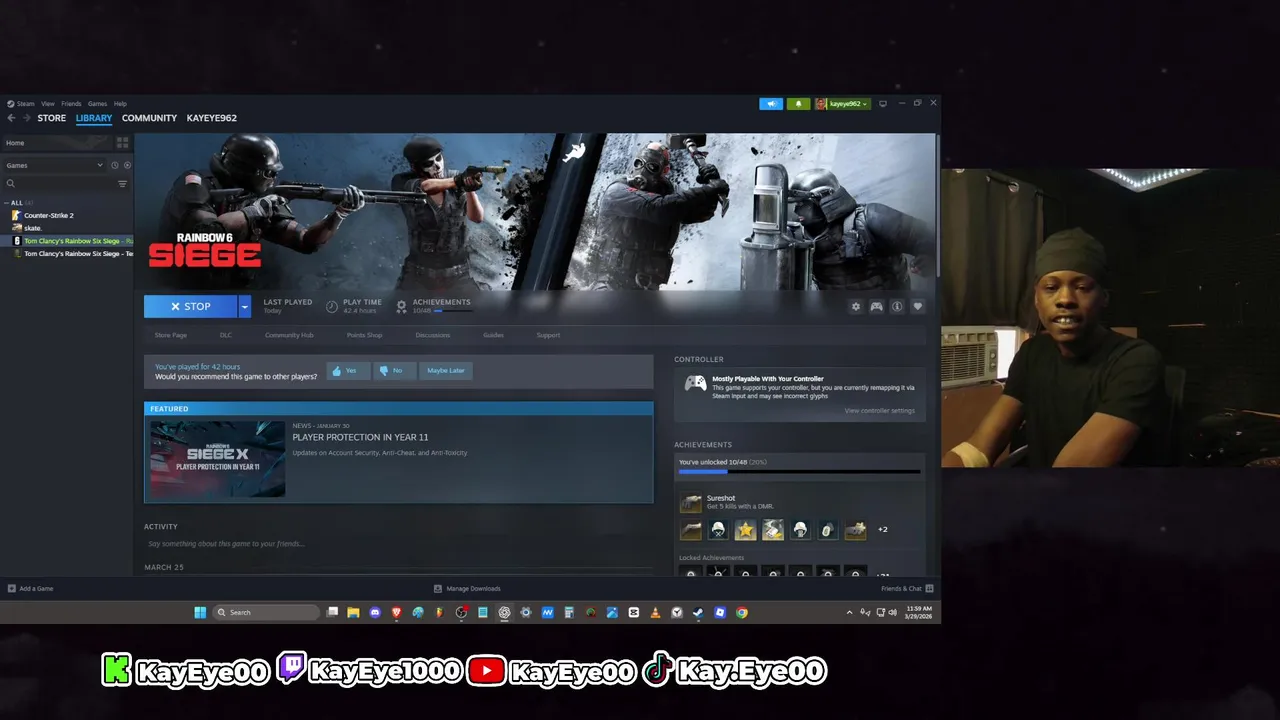Image resolution: width=1280 pixels, height=720 pixels.
Task: Open the Discussions link
Action: tap(433, 335)
